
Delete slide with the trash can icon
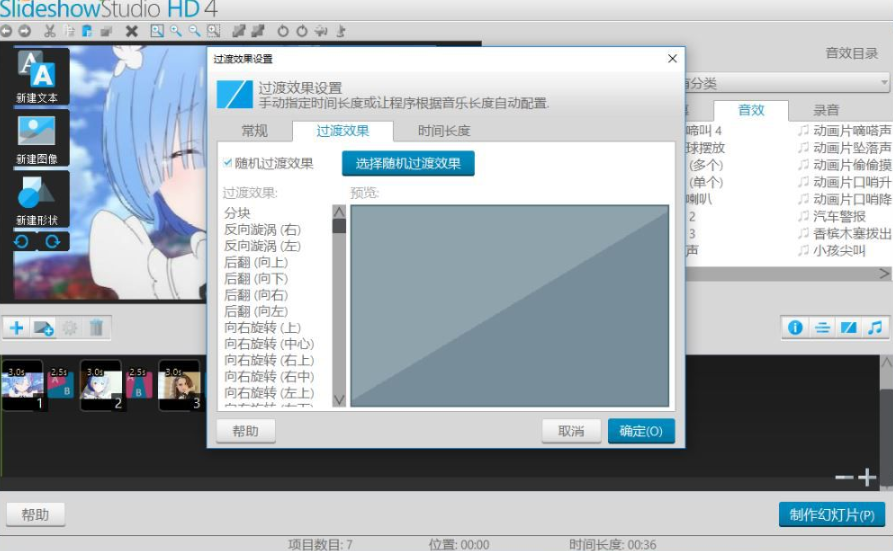(96, 328)
